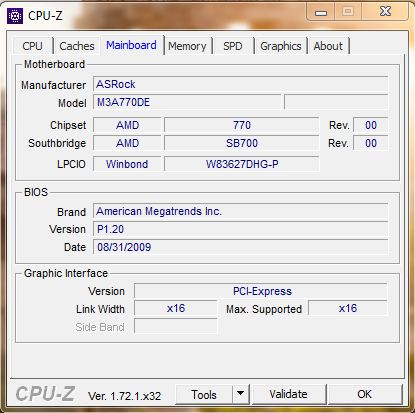415x413 pixels.
Task: Click the Southbridge value SB700
Action: pos(242,143)
